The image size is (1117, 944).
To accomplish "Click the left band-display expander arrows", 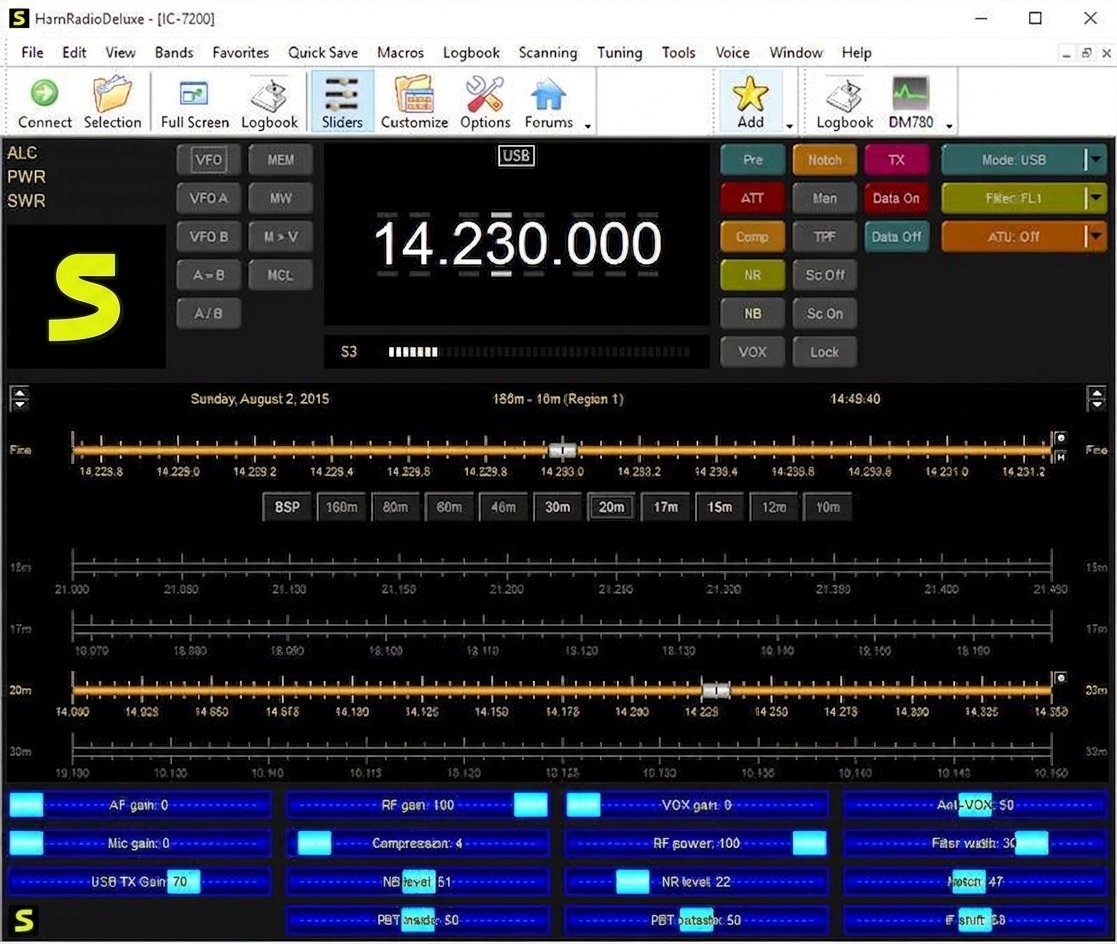I will (20, 399).
